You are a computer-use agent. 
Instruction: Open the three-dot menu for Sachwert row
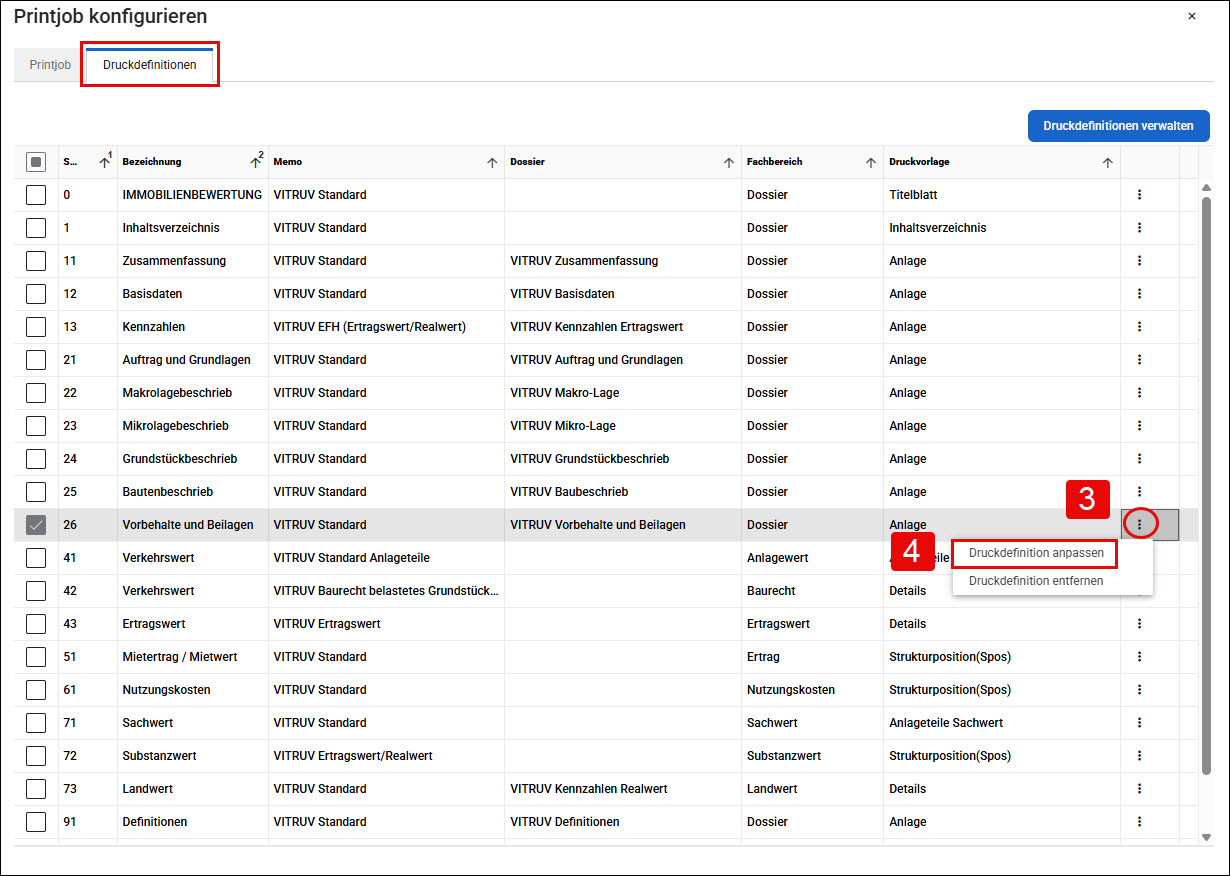[1139, 723]
